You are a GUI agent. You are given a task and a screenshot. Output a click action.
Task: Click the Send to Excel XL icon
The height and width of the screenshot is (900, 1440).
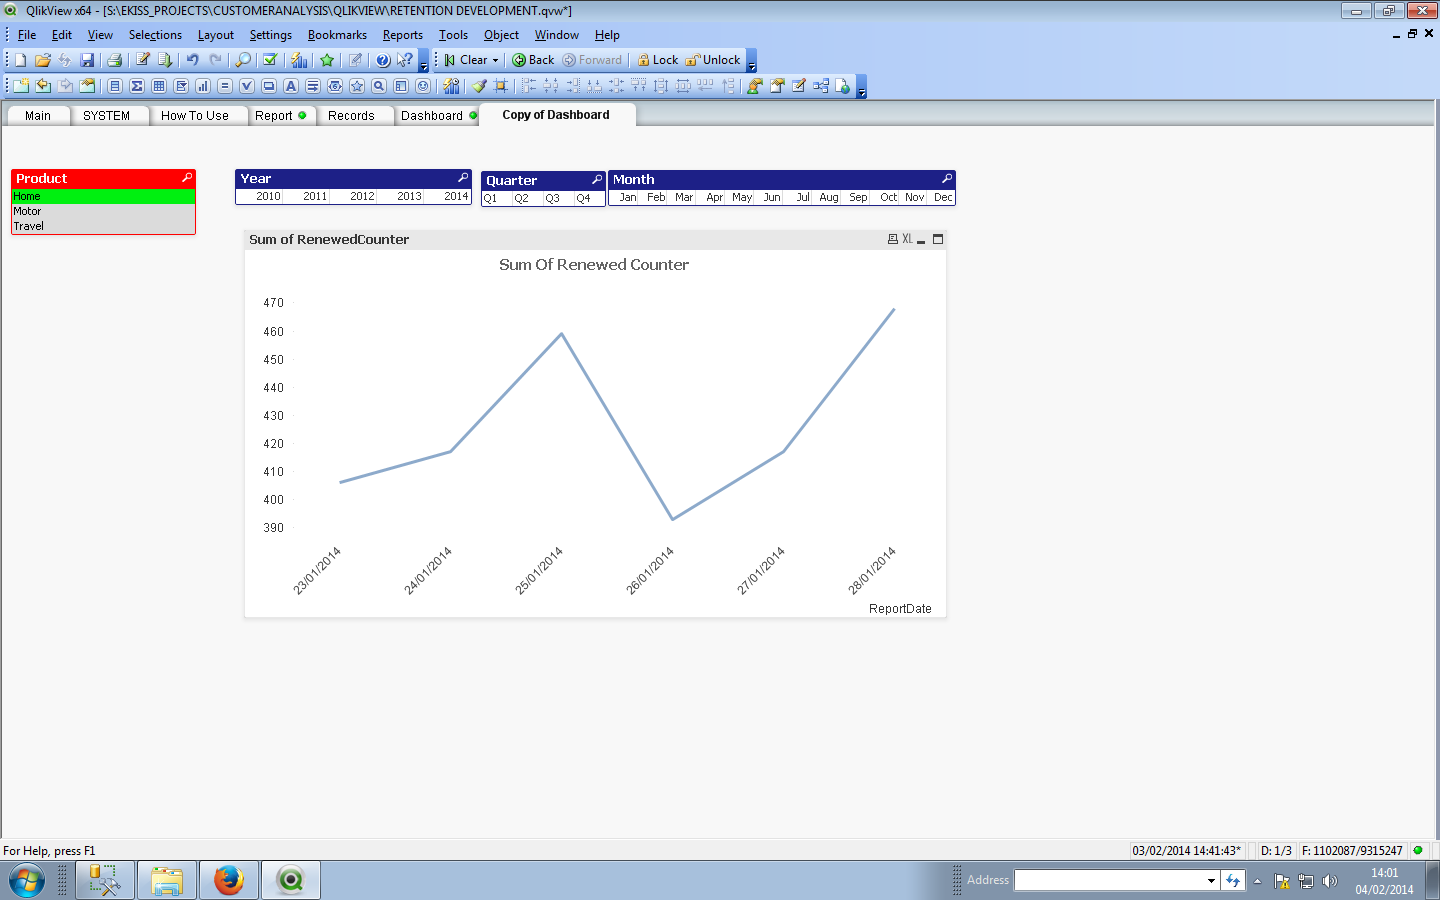coord(907,239)
